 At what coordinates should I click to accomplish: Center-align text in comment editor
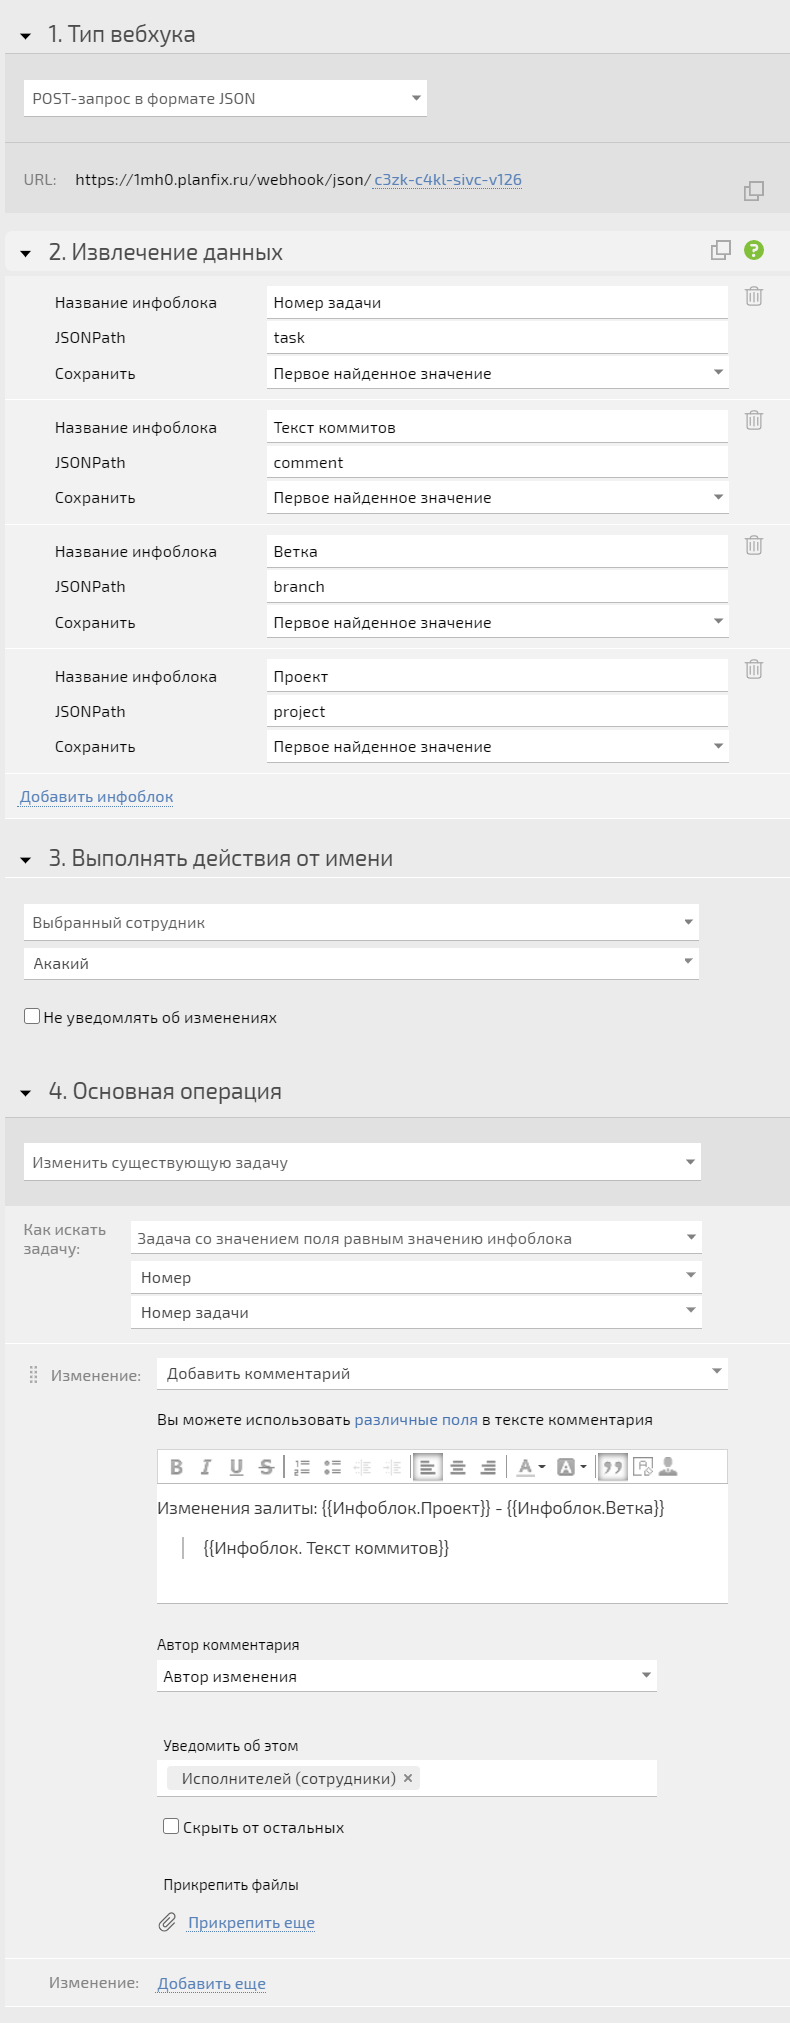(458, 1467)
